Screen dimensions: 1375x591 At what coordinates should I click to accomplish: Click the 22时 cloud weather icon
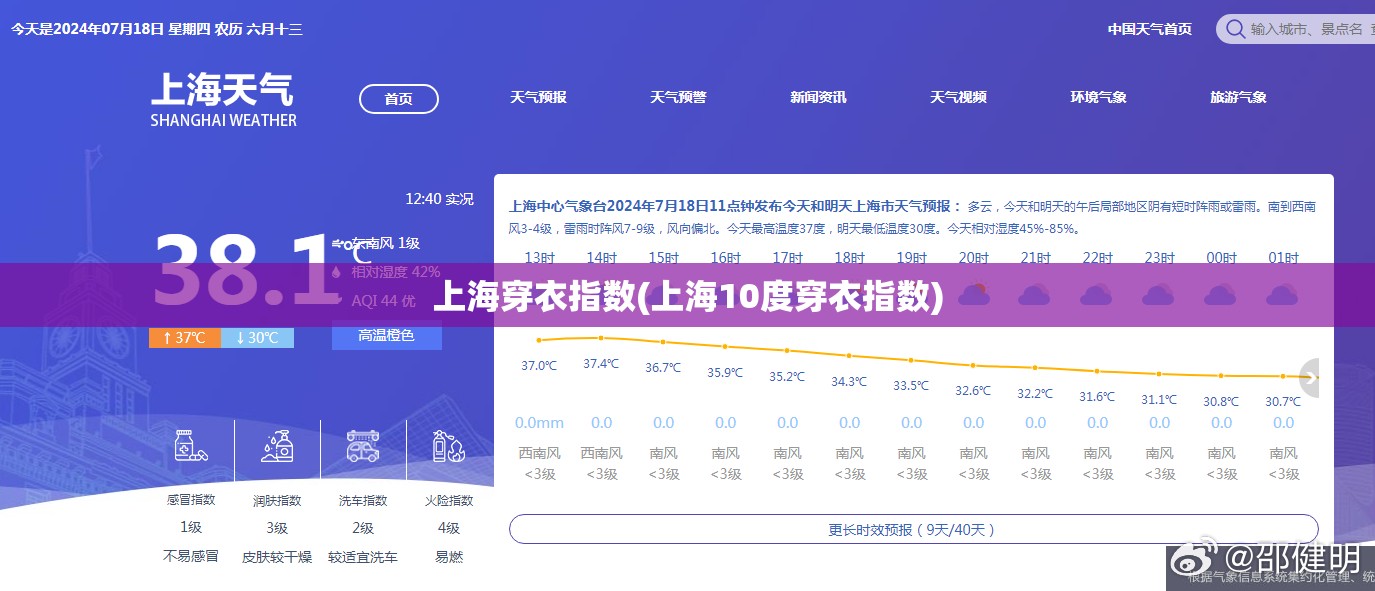point(1097,295)
